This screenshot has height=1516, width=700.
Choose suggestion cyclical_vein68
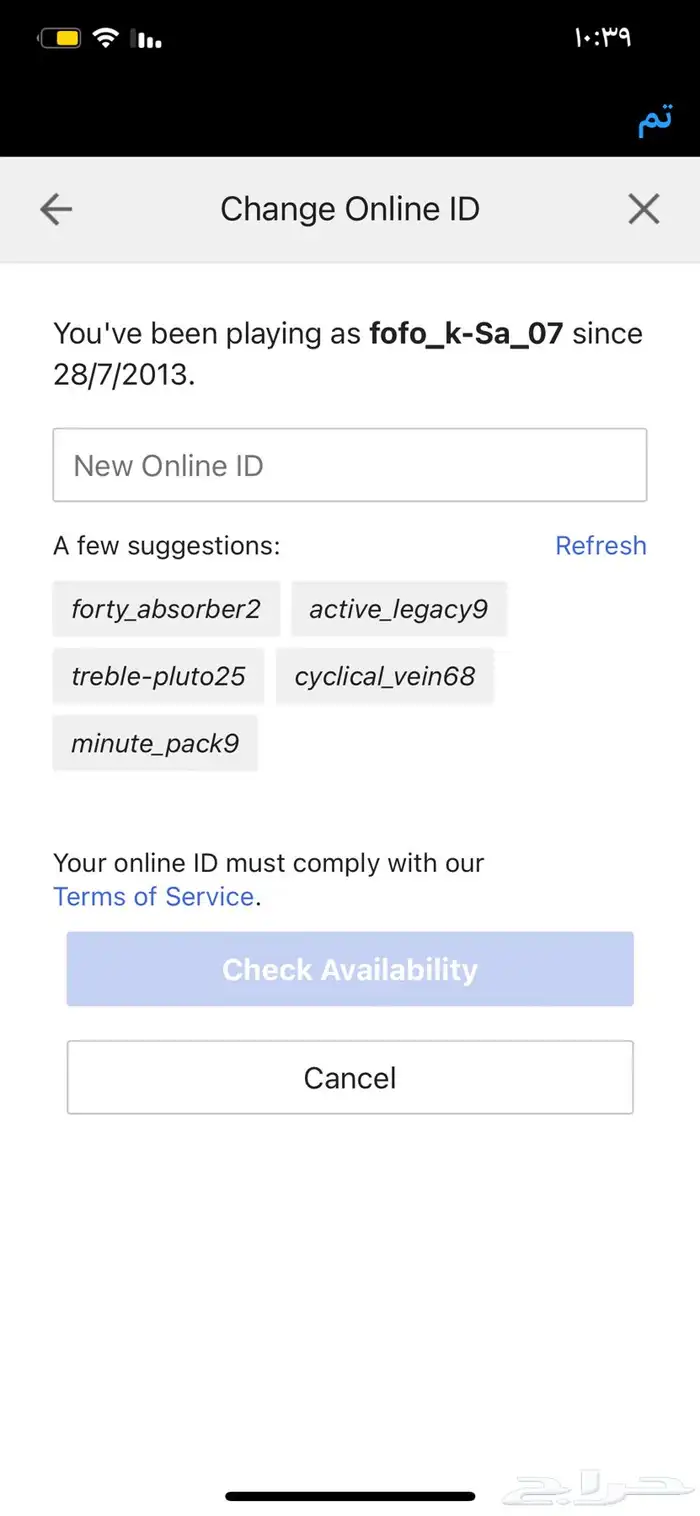tap(385, 676)
